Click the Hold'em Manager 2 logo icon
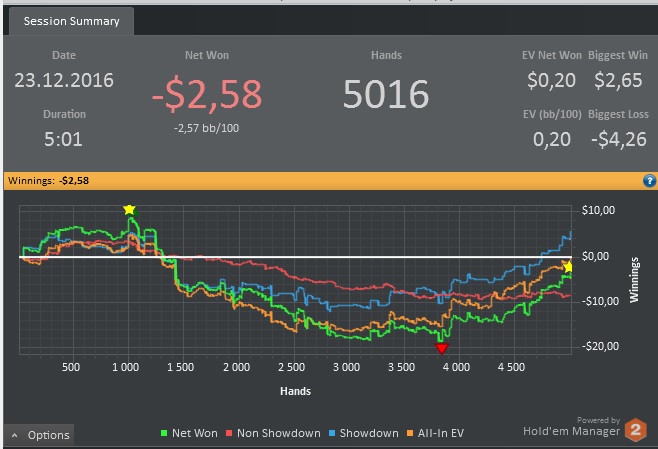Image resolution: width=658 pixels, height=449 pixels. pyautogui.click(x=636, y=430)
